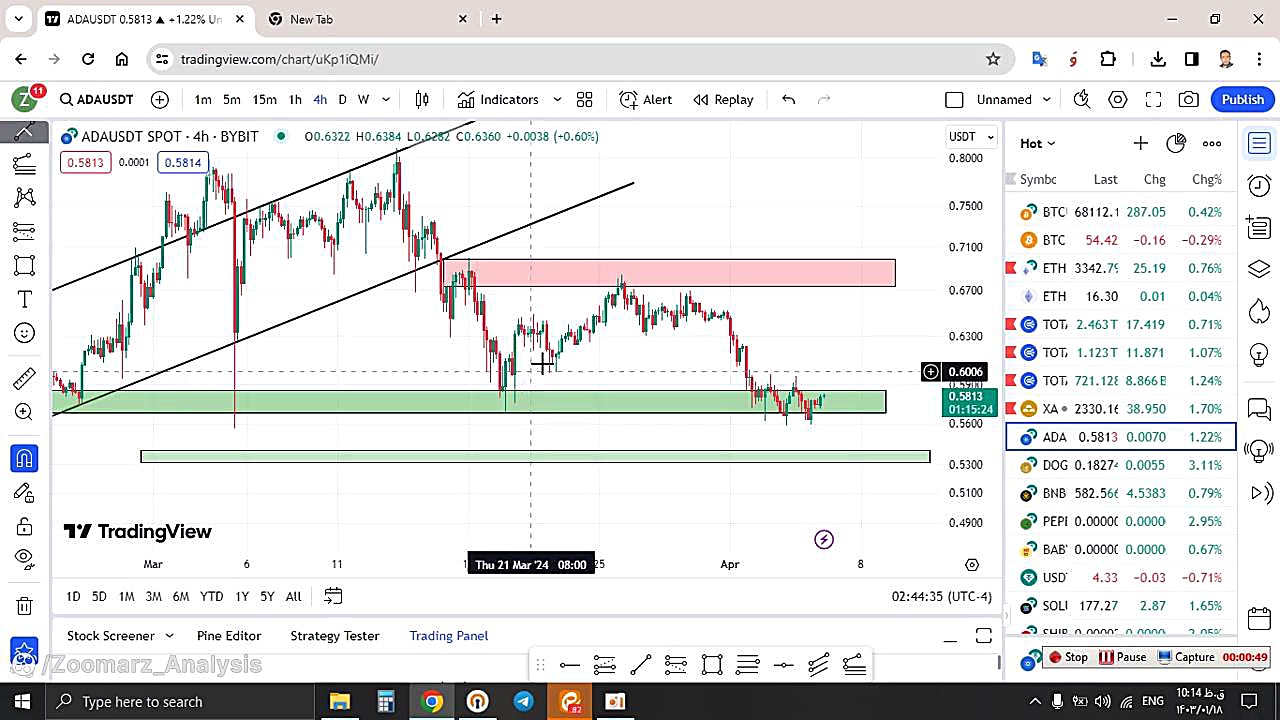Add symbol to the watchlist
Viewport: 1280px width, 720px height.
1140,143
